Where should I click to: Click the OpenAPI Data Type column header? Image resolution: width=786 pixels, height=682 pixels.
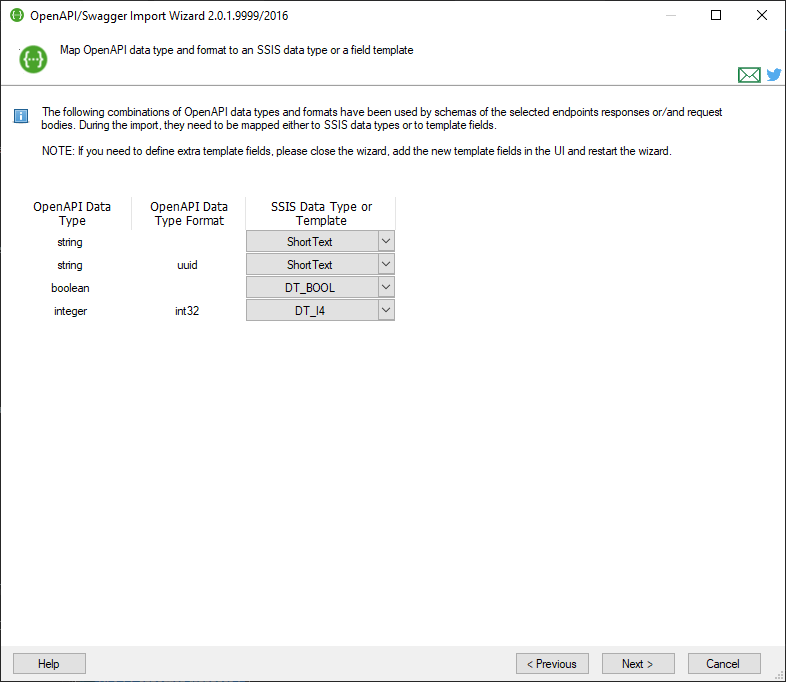[x=72, y=213]
